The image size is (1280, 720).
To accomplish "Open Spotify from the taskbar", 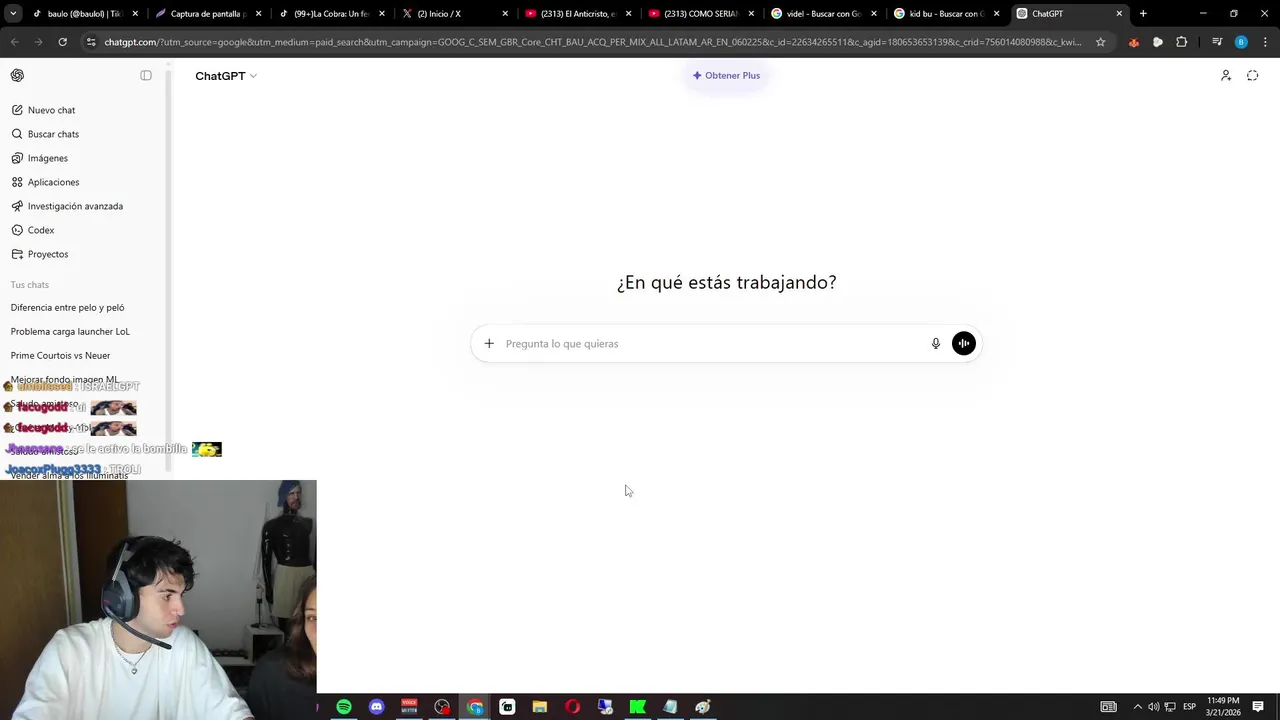I will pos(344,707).
